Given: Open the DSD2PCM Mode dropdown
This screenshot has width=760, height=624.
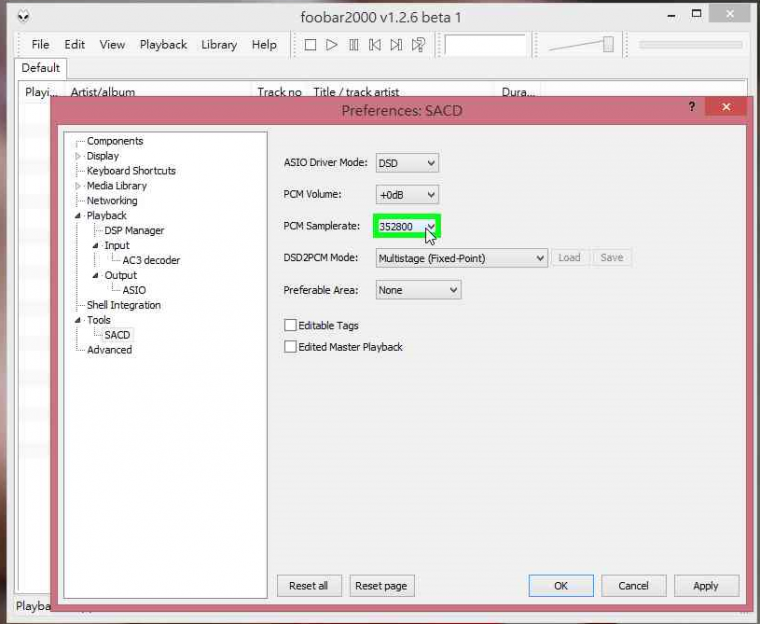Looking at the screenshot, I should (x=461, y=258).
